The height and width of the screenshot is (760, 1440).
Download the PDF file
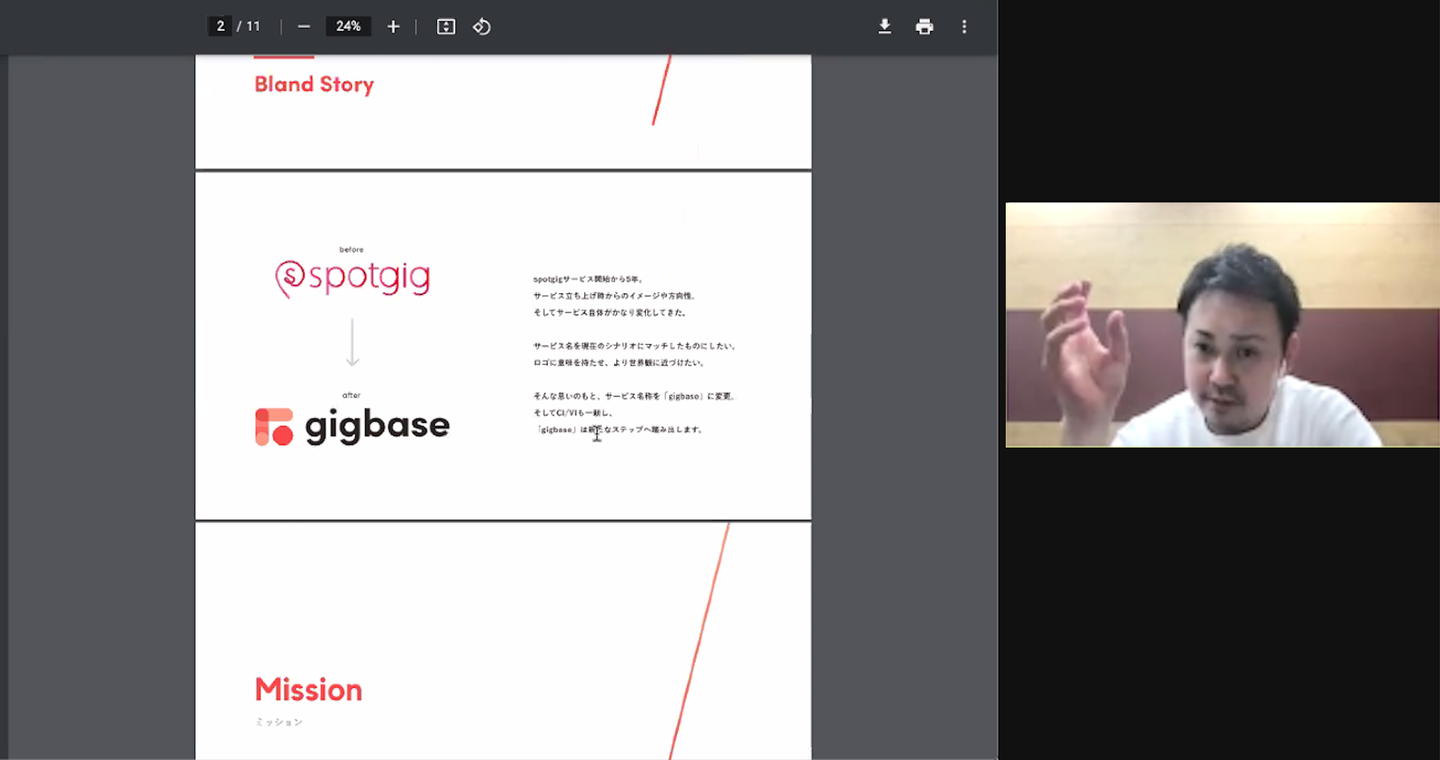pos(885,27)
